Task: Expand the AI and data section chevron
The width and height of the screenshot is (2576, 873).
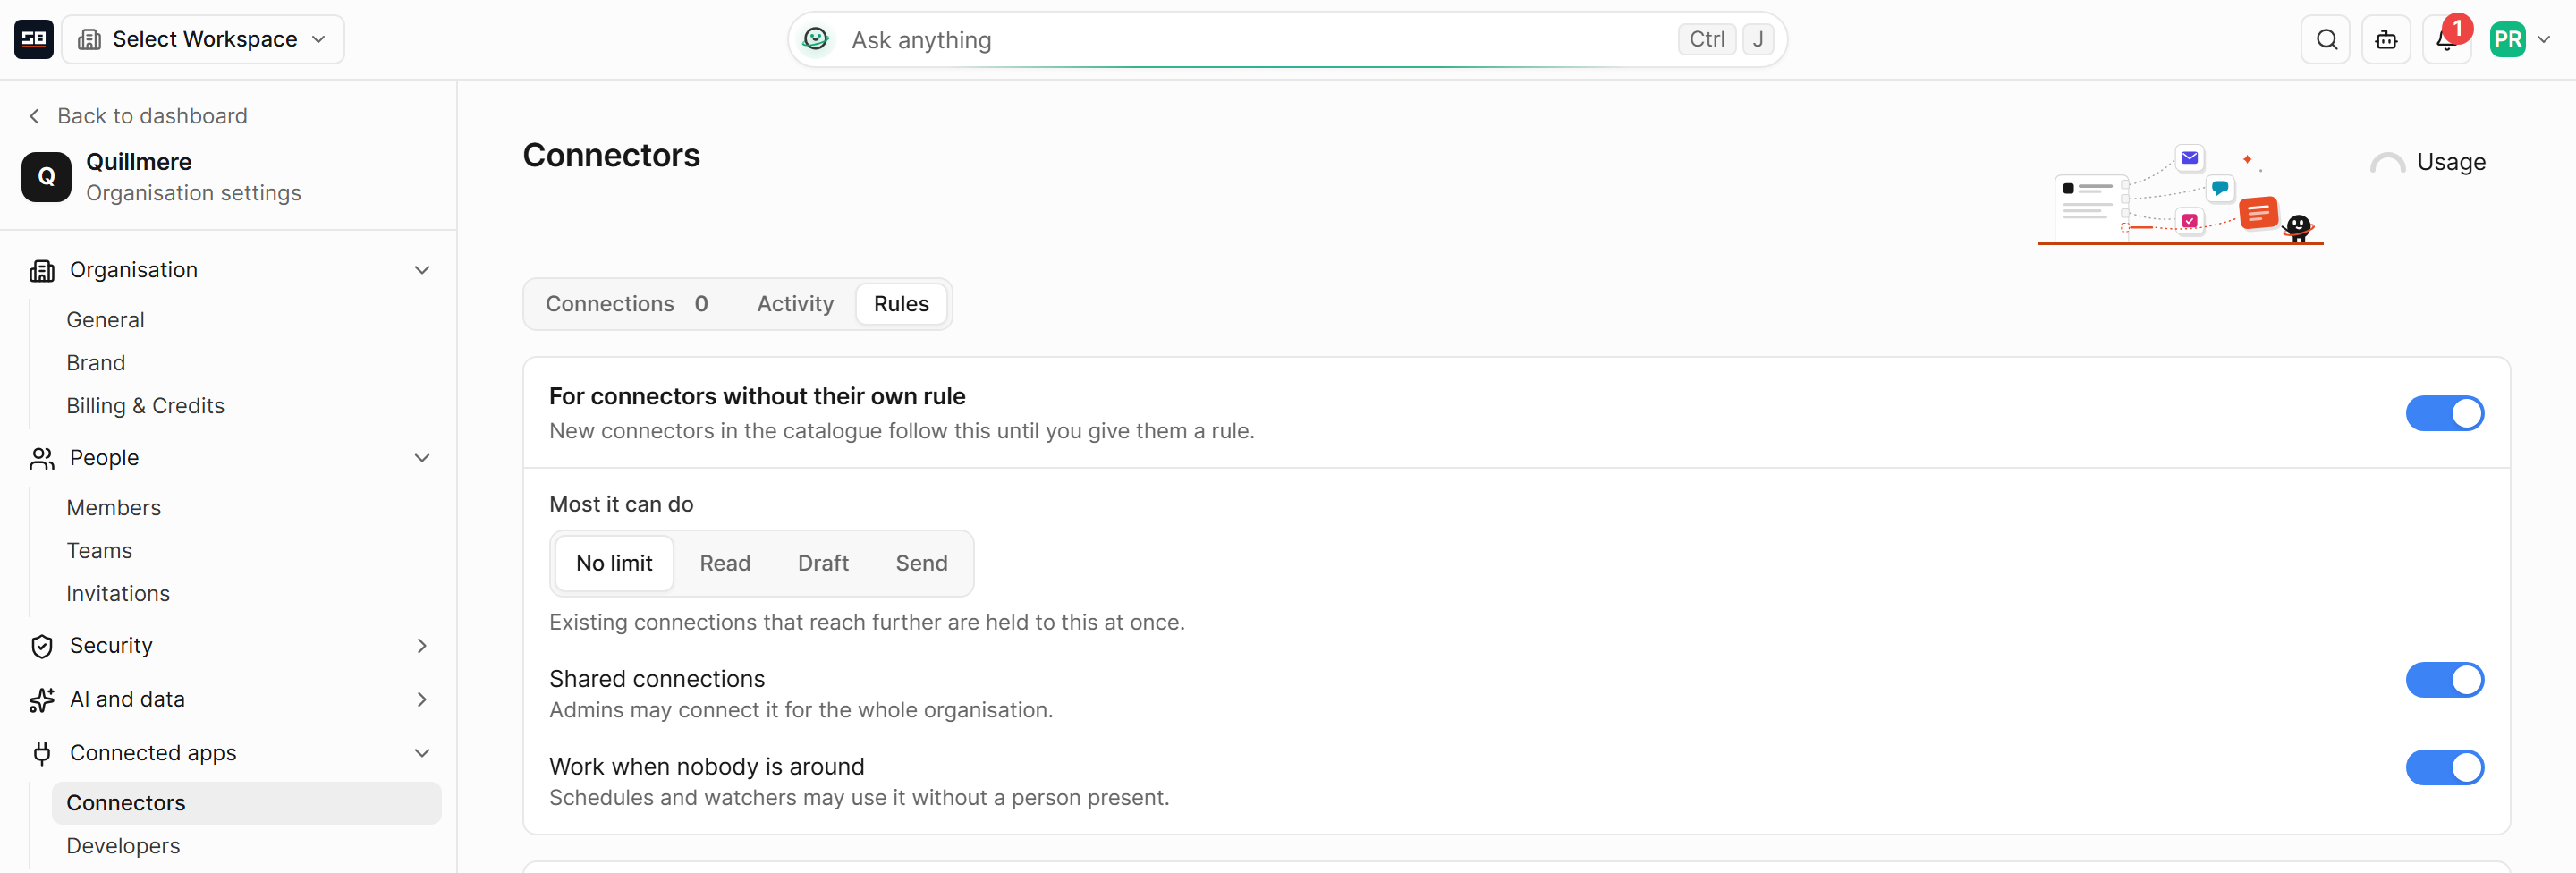Action: pyautogui.click(x=422, y=700)
